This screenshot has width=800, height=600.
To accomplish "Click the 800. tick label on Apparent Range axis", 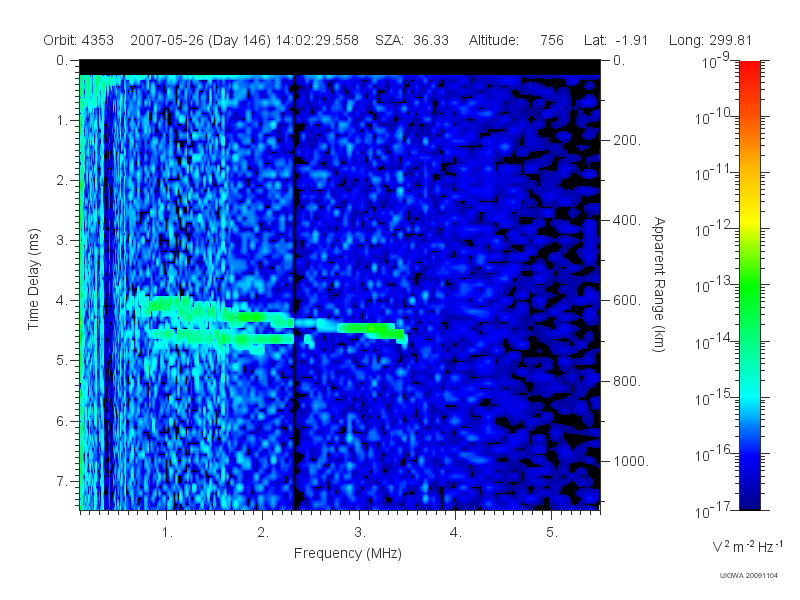I will 627,381.
